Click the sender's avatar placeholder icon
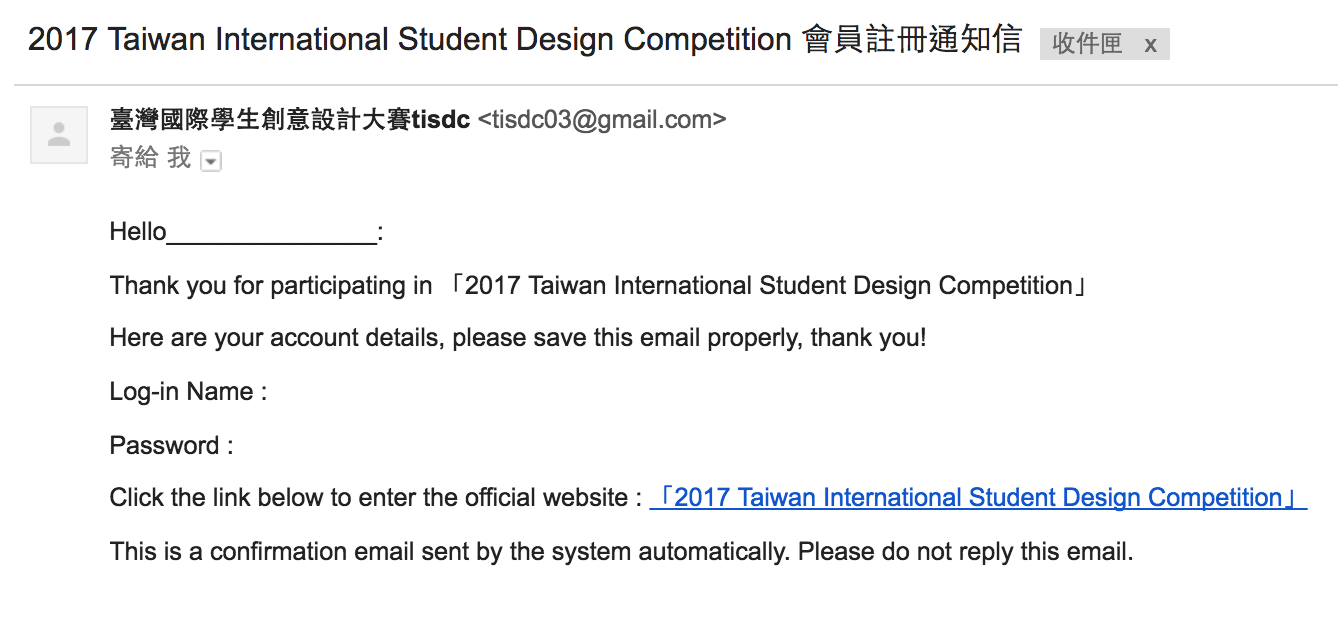This screenshot has height=626, width=1338. [x=59, y=134]
